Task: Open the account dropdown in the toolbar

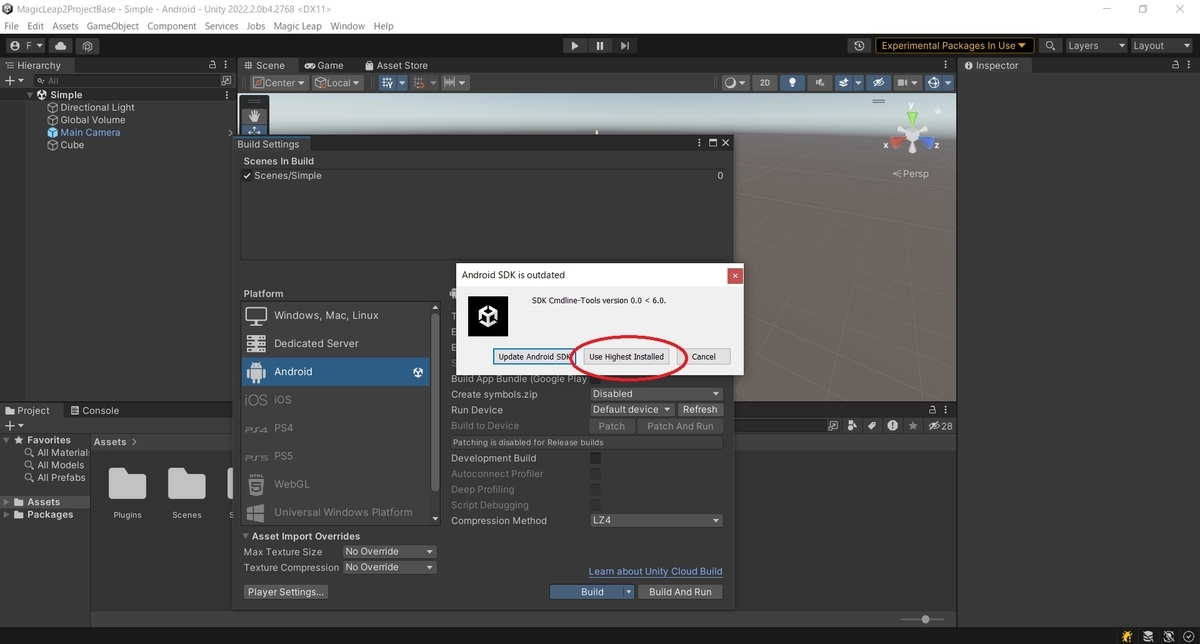Action: point(26,46)
